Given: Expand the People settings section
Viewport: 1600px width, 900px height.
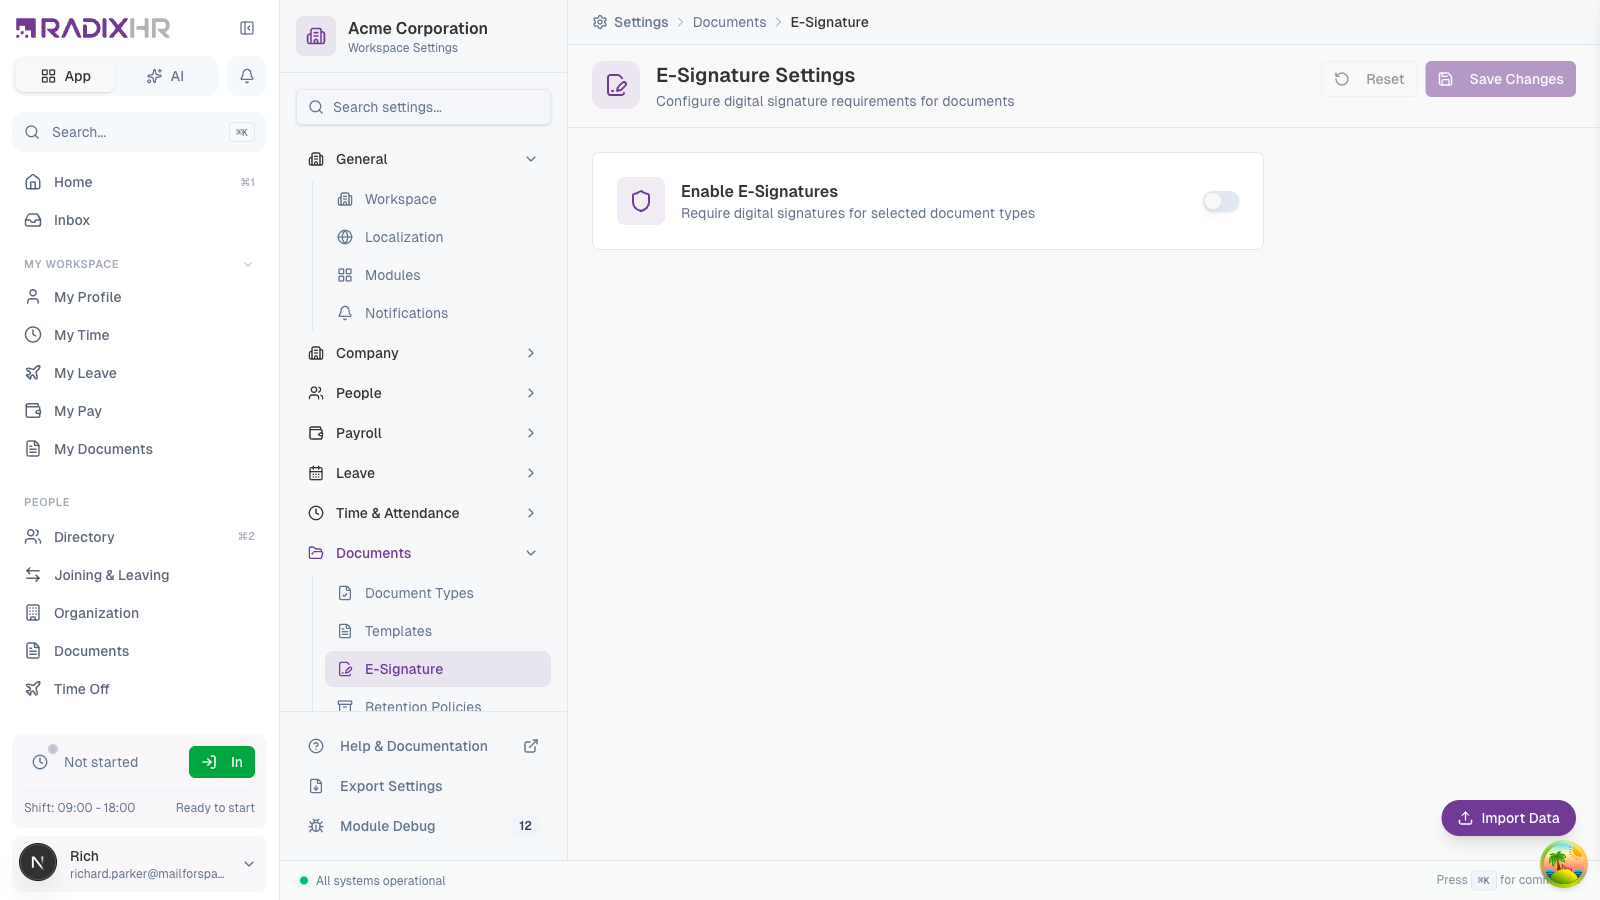Looking at the screenshot, I should point(531,393).
